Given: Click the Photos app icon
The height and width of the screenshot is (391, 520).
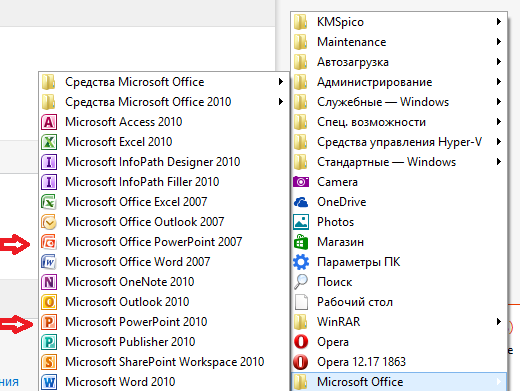Looking at the screenshot, I should [301, 222].
